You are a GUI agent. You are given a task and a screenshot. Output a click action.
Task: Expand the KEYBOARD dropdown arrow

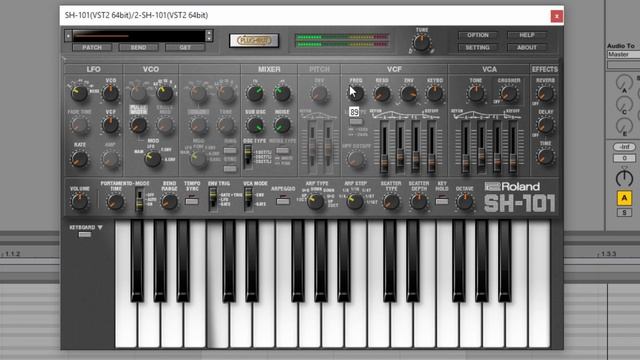100,227
